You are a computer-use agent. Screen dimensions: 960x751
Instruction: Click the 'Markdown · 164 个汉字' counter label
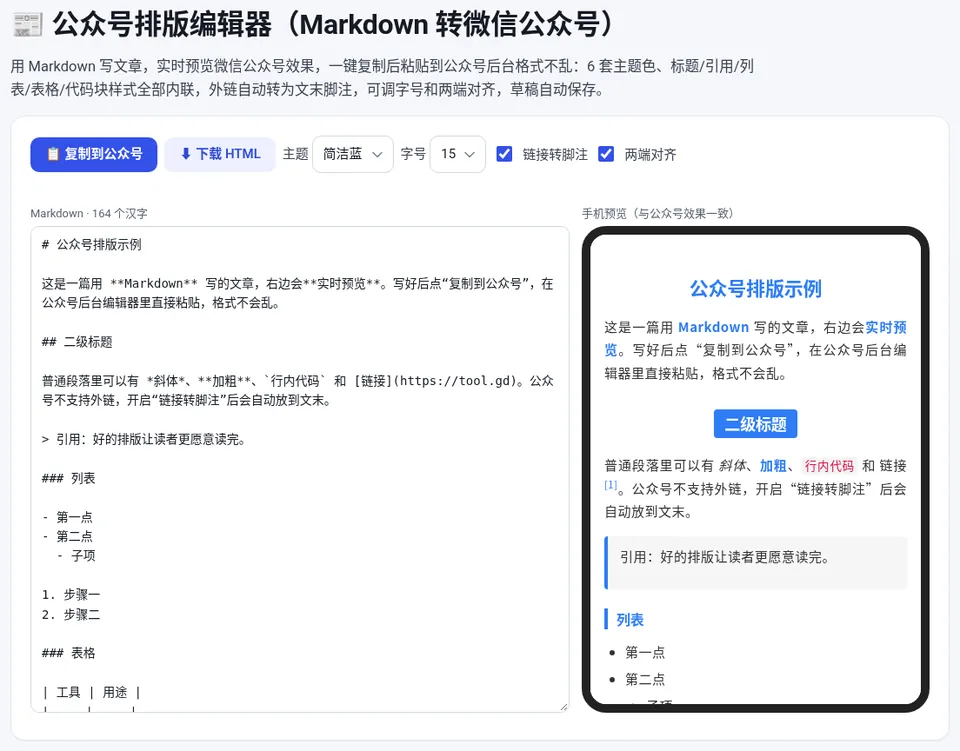coord(89,213)
